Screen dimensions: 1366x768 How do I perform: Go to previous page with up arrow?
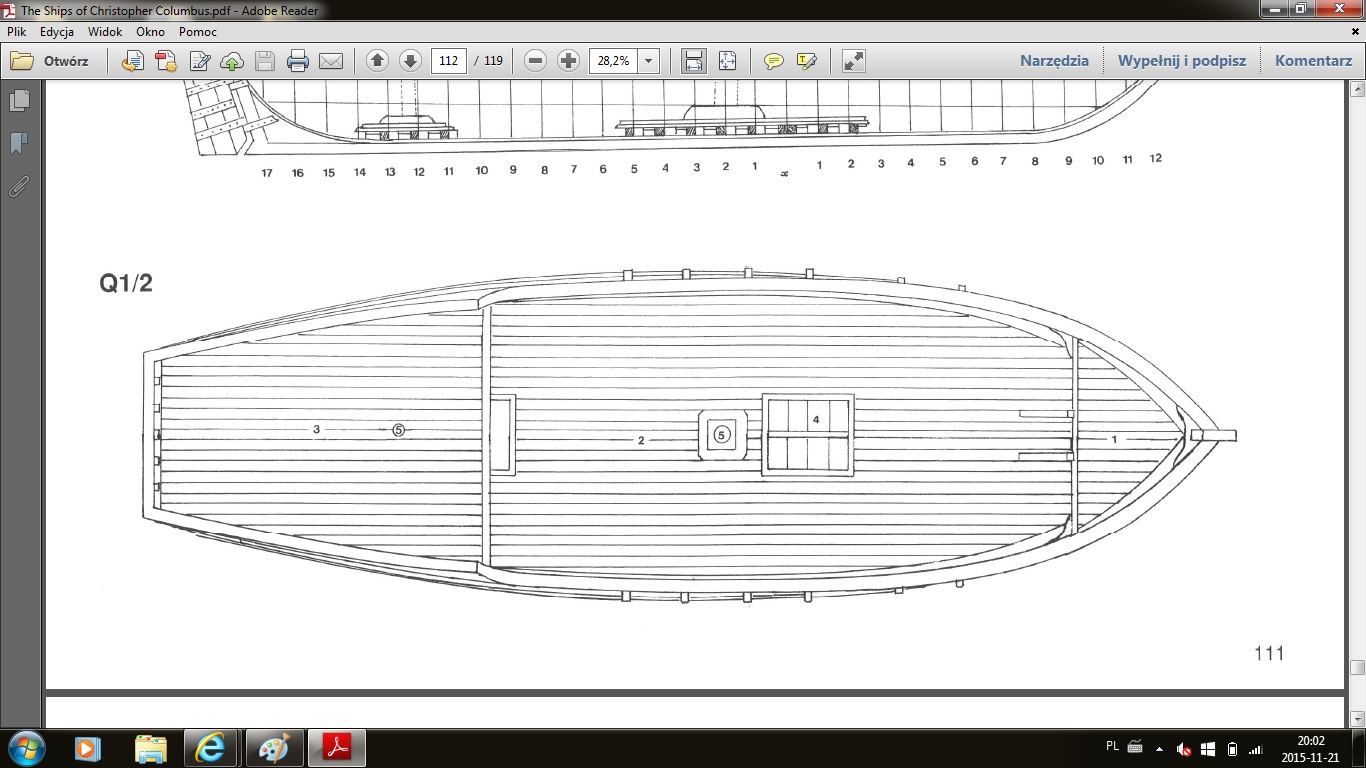pos(377,61)
